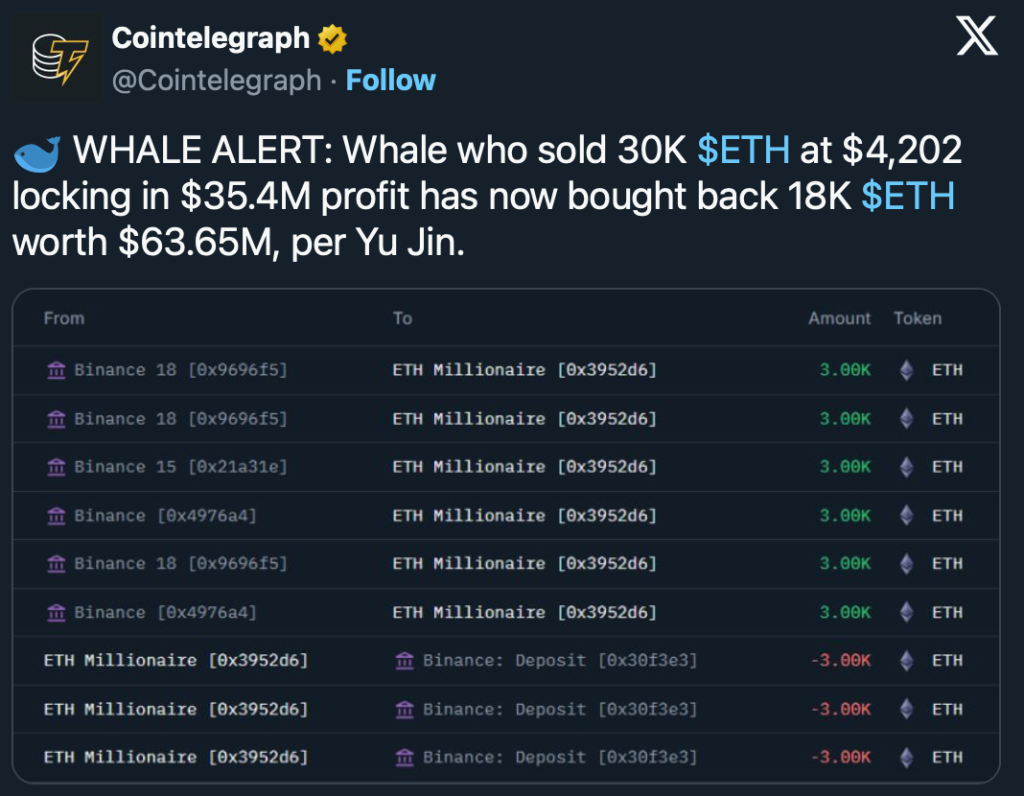Screen dimensions: 1024x796
Task: Open the second $ETH cashtag link
Action: [907, 197]
